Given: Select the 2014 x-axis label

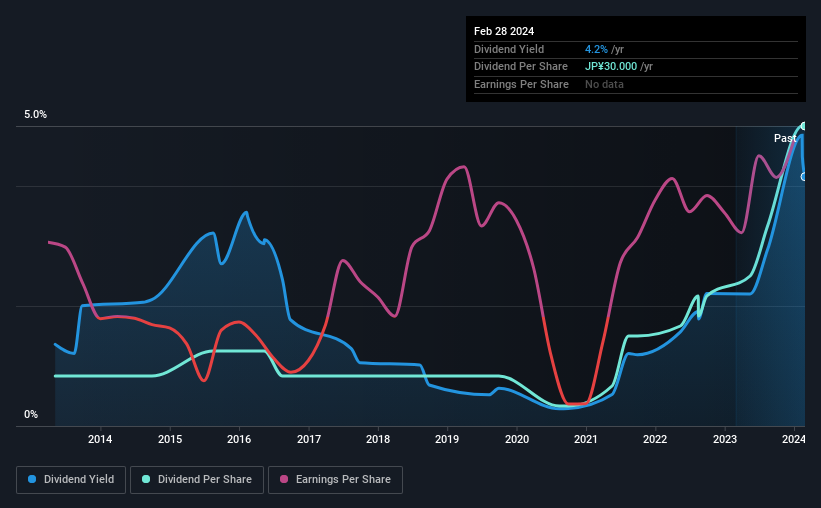Looking at the screenshot, I should click(100, 439).
